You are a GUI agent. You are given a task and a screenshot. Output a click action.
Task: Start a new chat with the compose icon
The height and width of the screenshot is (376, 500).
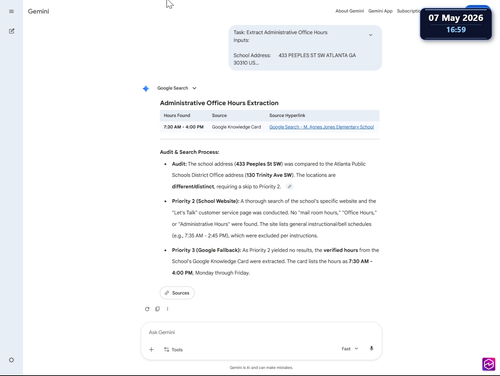click(x=11, y=31)
